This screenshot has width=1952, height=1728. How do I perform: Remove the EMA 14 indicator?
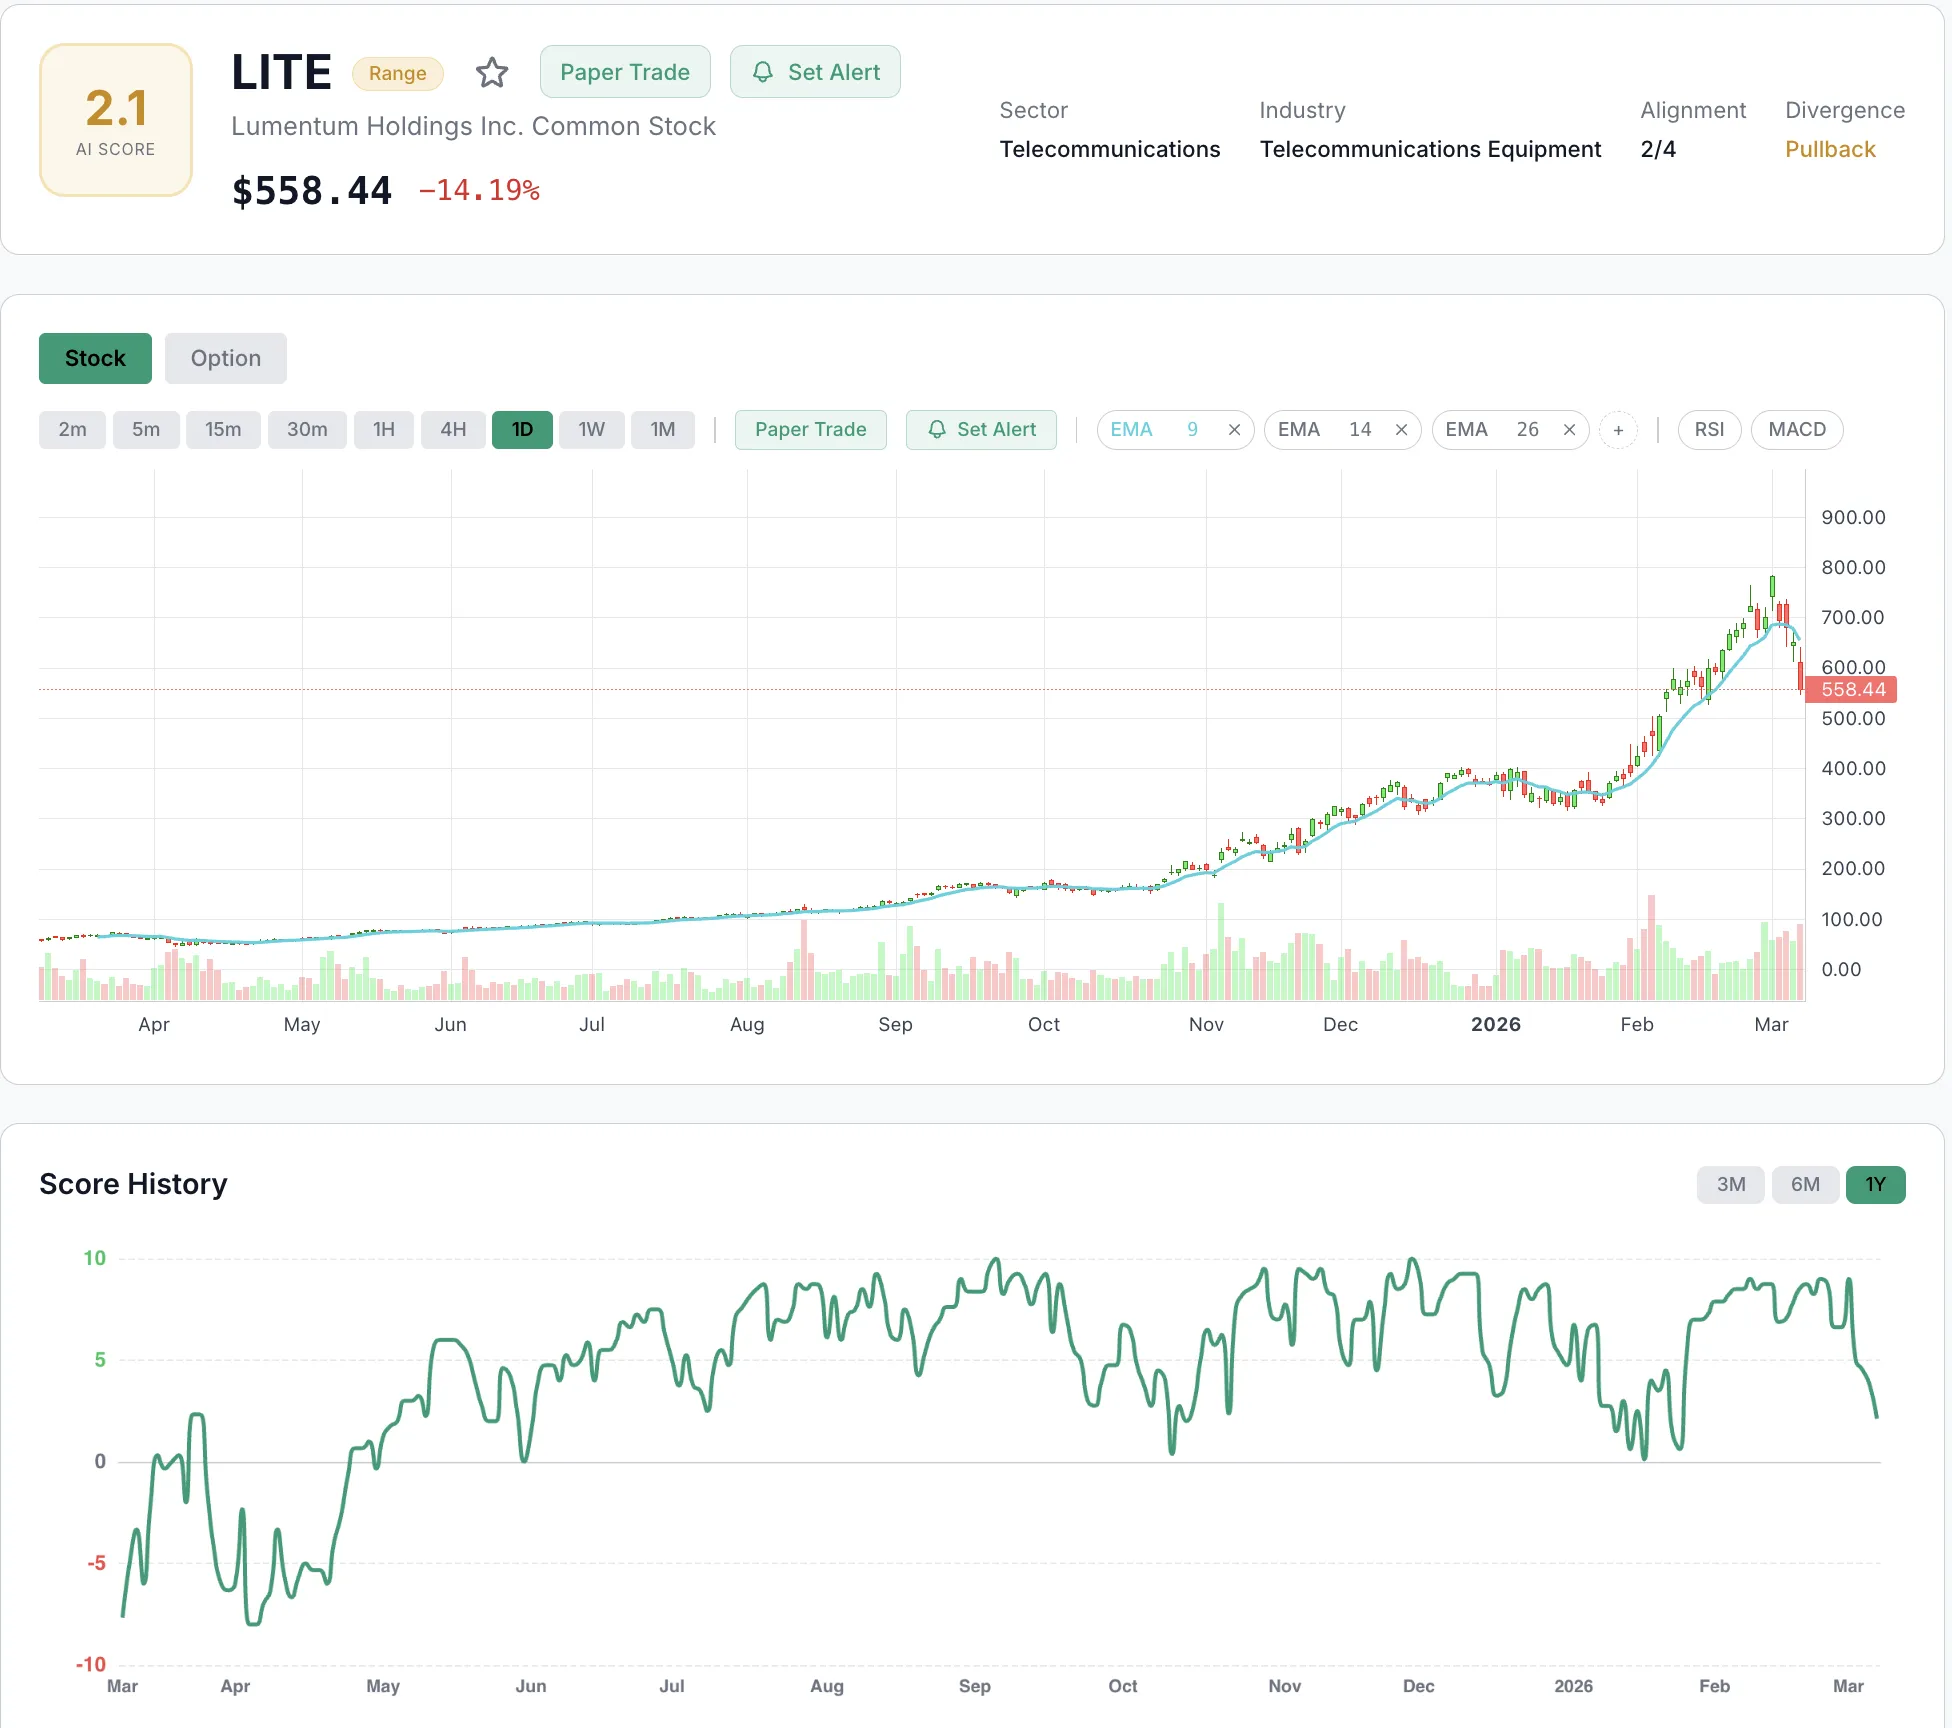[x=1401, y=430]
